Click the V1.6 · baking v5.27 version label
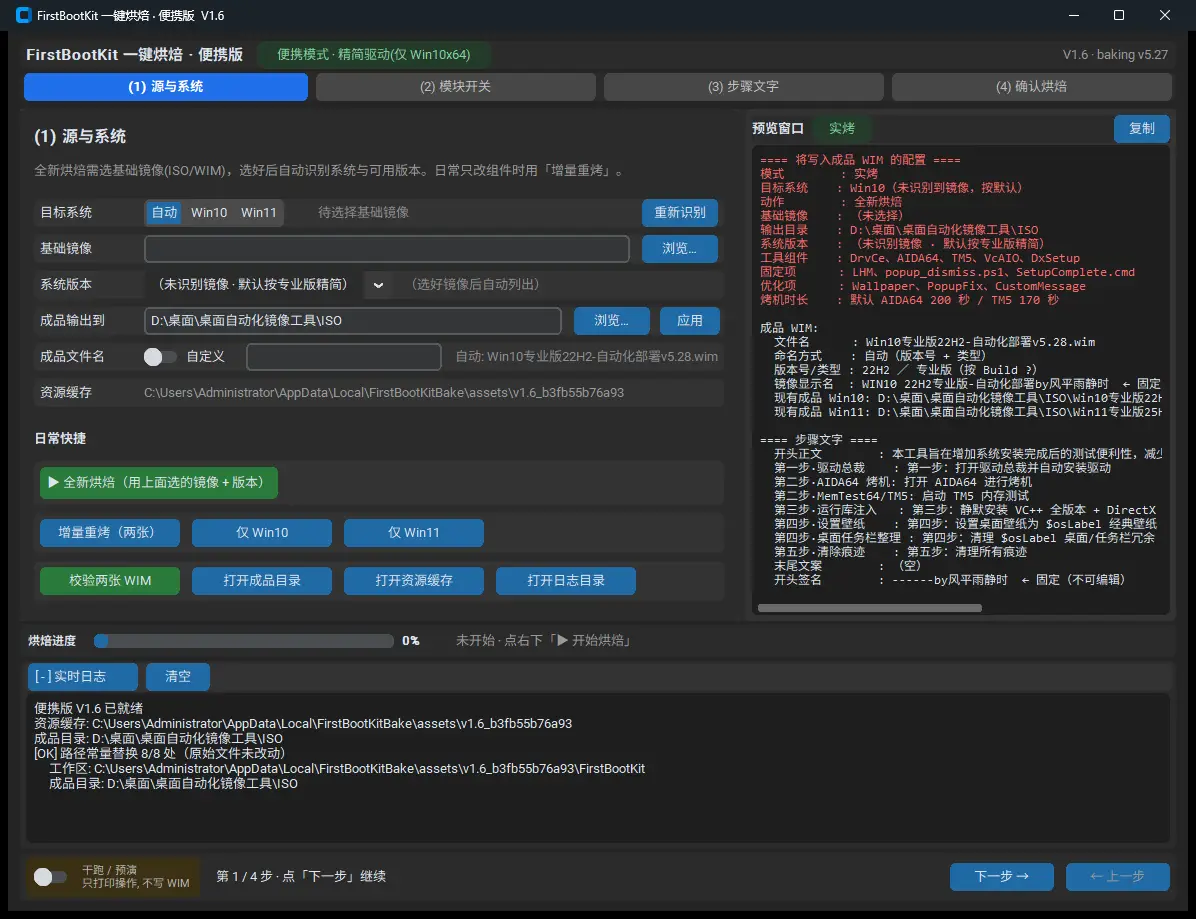 pos(1115,55)
